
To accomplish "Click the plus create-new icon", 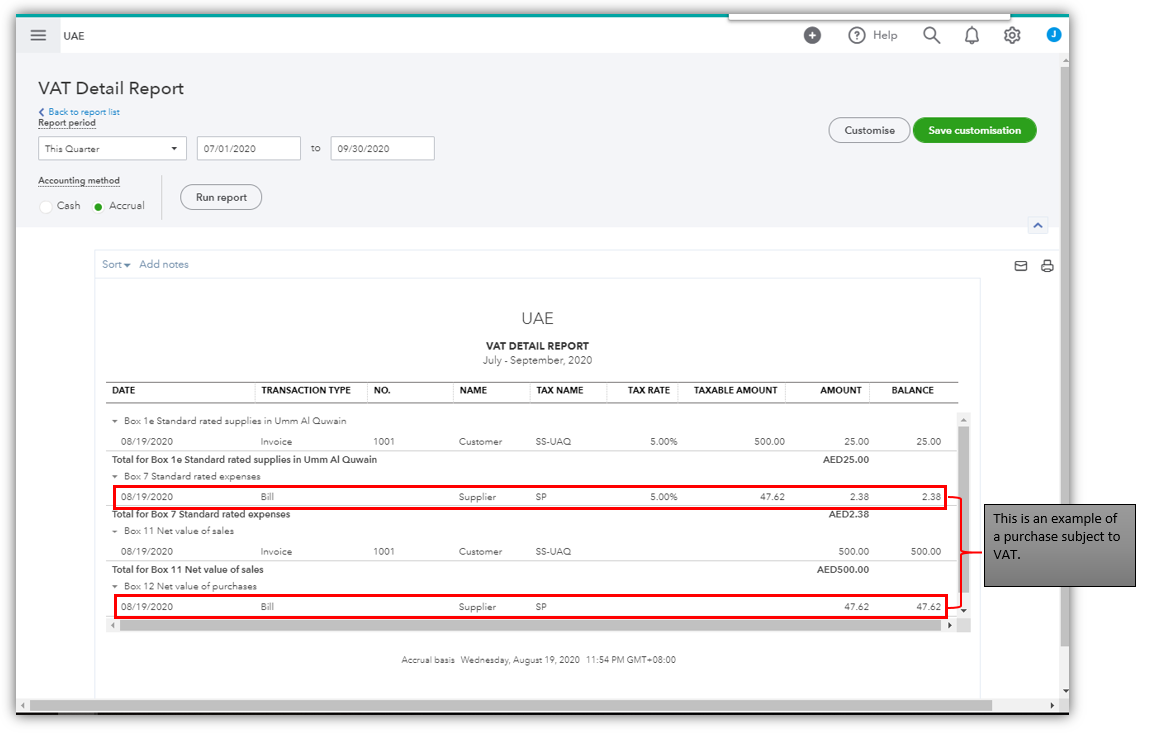I will (812, 35).
